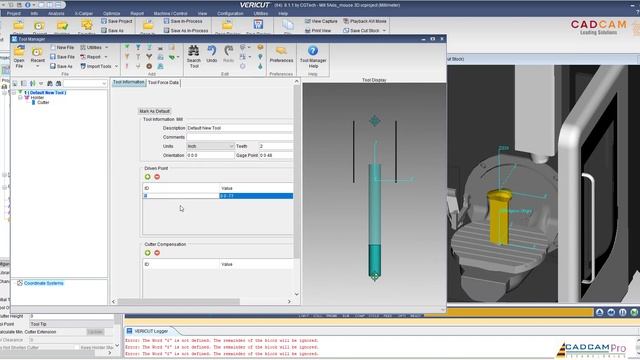Edit the Description field
The width and height of the screenshot is (640, 360).
[240, 128]
